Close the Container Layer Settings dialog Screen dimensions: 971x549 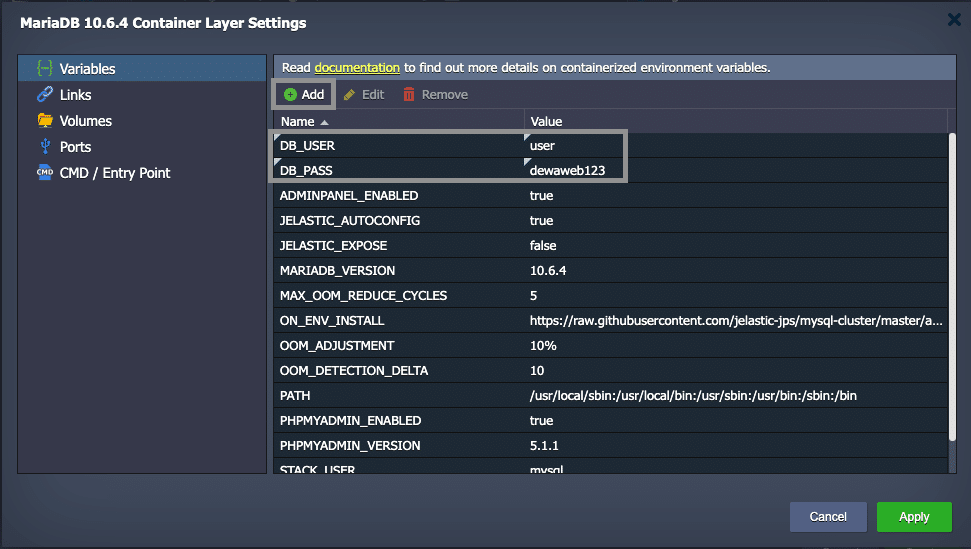point(954,20)
